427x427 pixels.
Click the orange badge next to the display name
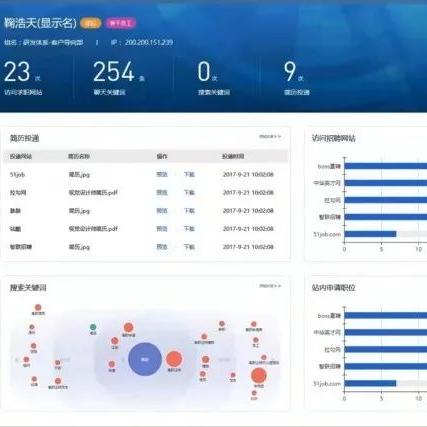tap(91, 23)
